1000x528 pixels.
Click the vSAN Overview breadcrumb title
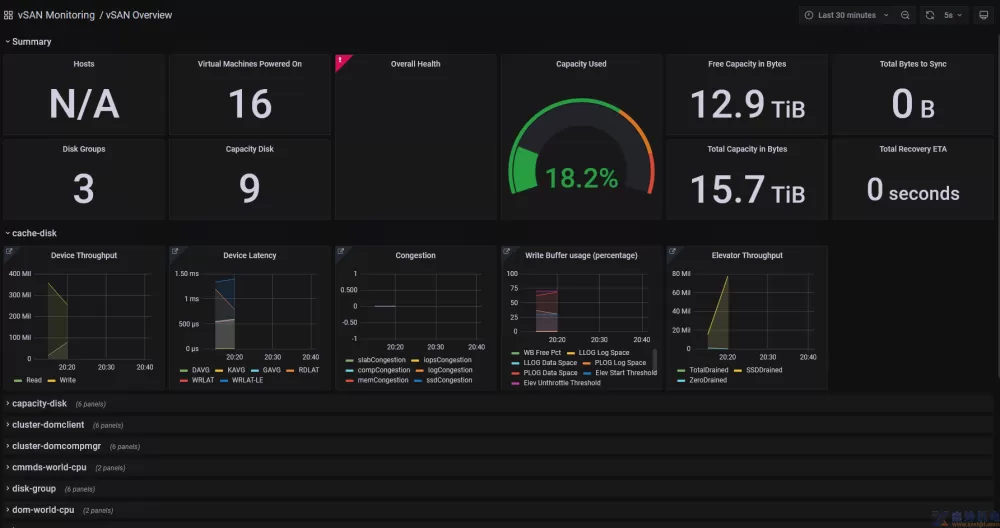point(139,15)
